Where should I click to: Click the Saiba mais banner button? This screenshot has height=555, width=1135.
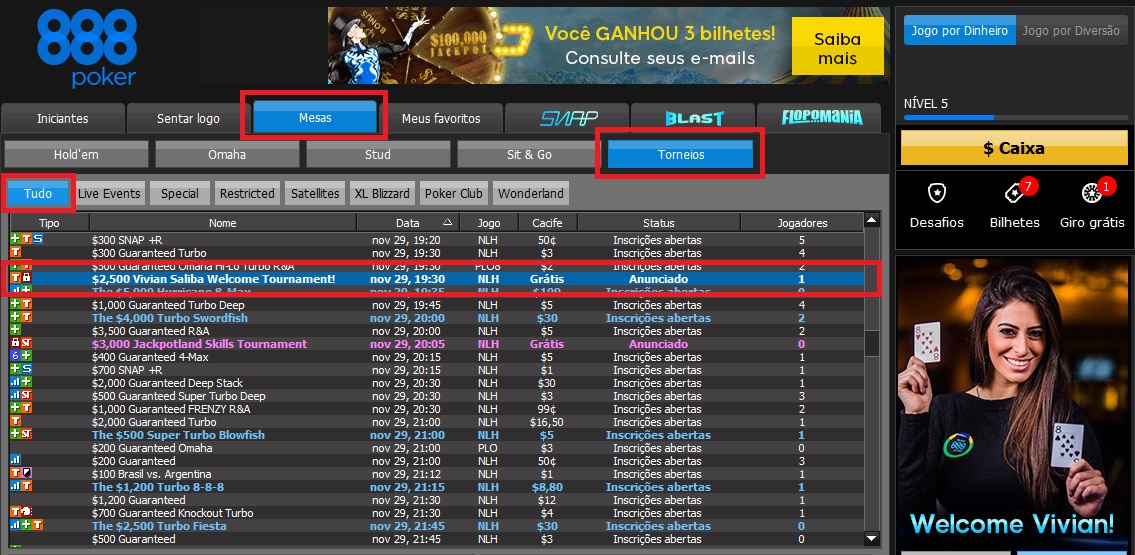coord(837,47)
